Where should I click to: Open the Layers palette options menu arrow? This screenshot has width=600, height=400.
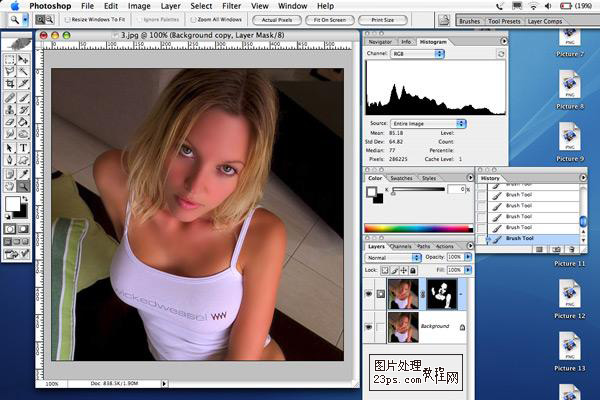tap(470, 246)
